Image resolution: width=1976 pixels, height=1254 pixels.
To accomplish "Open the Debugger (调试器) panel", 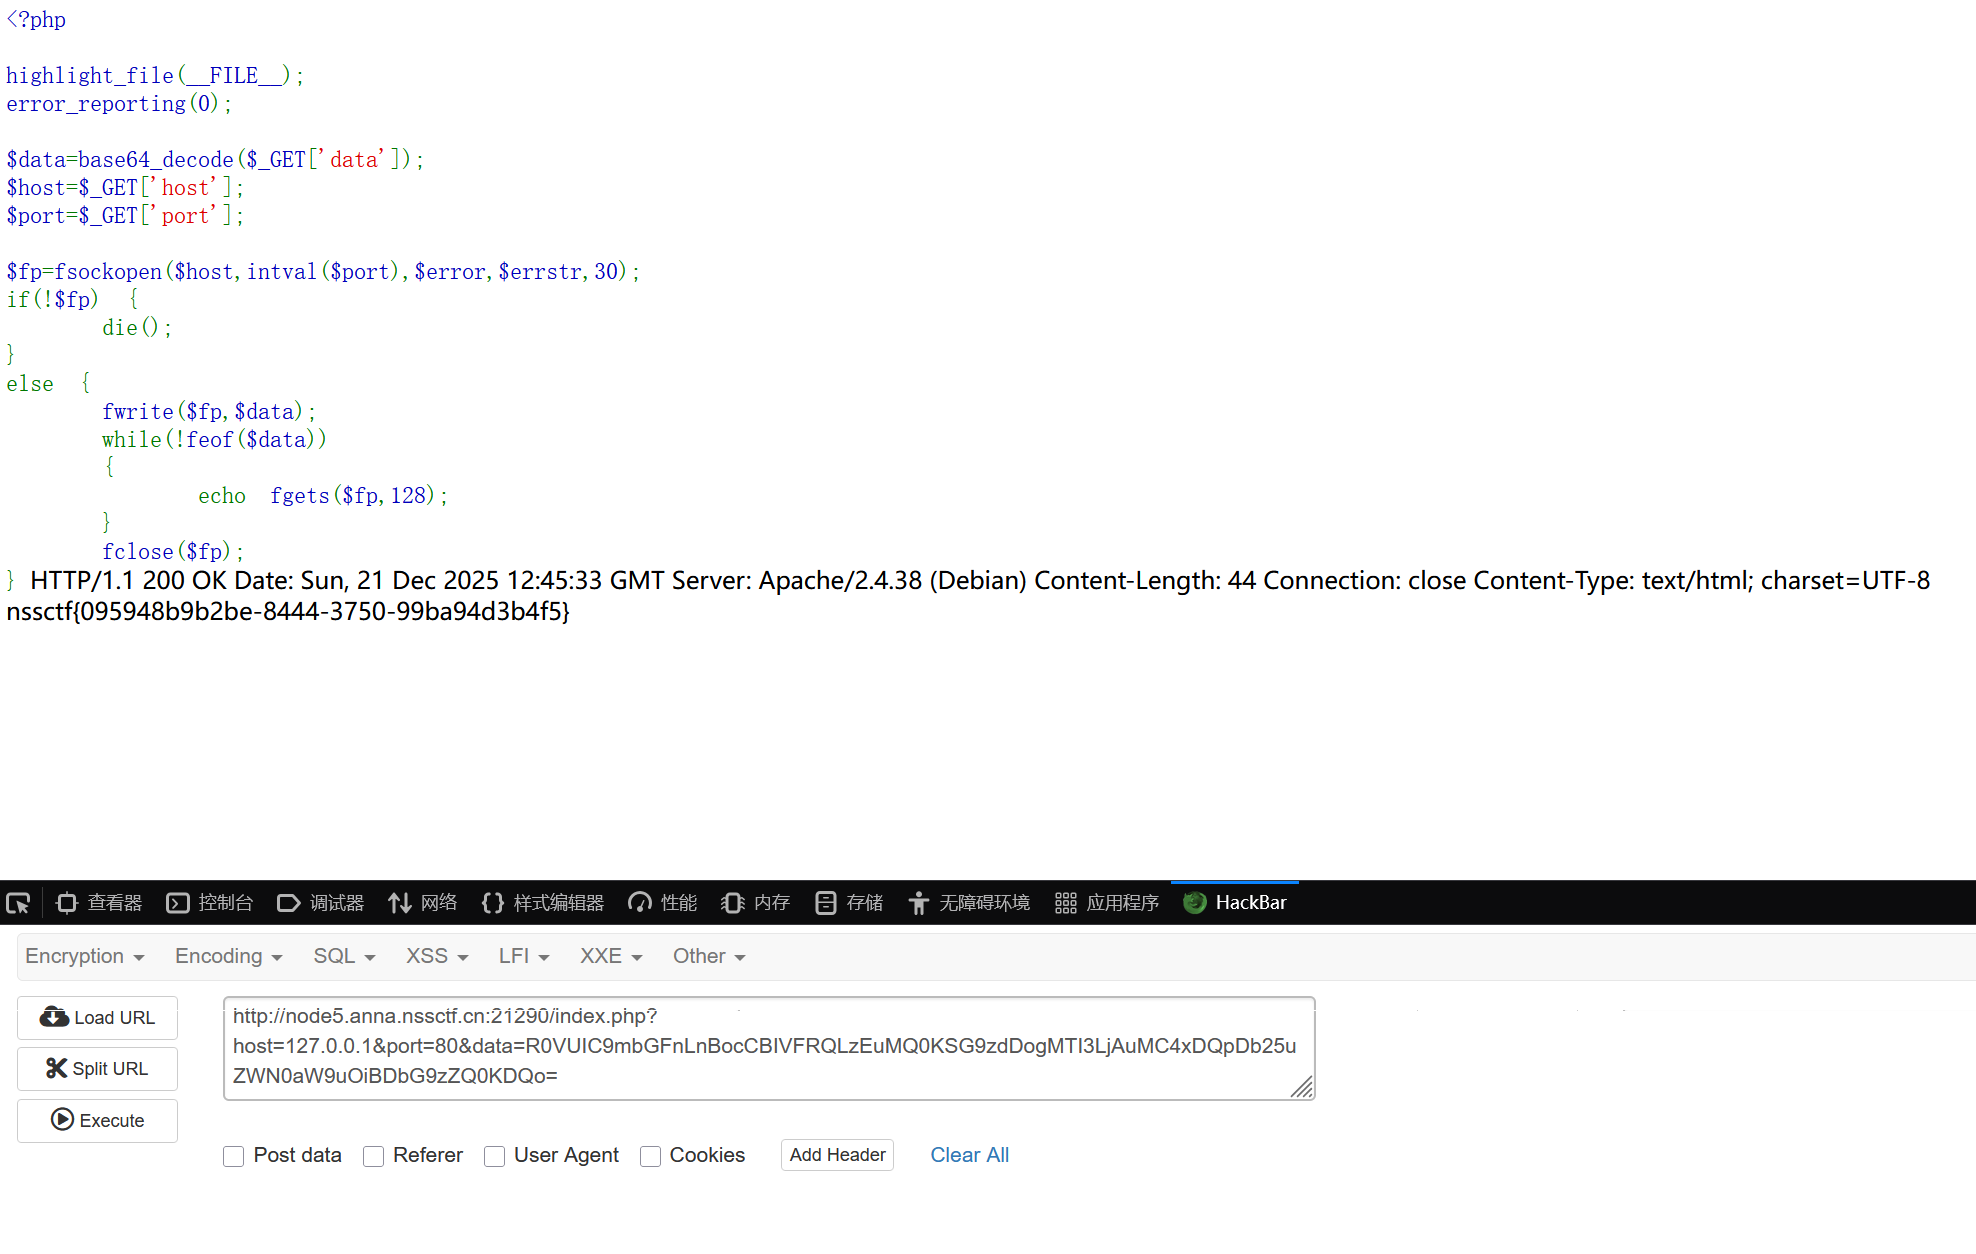I will click(x=321, y=903).
